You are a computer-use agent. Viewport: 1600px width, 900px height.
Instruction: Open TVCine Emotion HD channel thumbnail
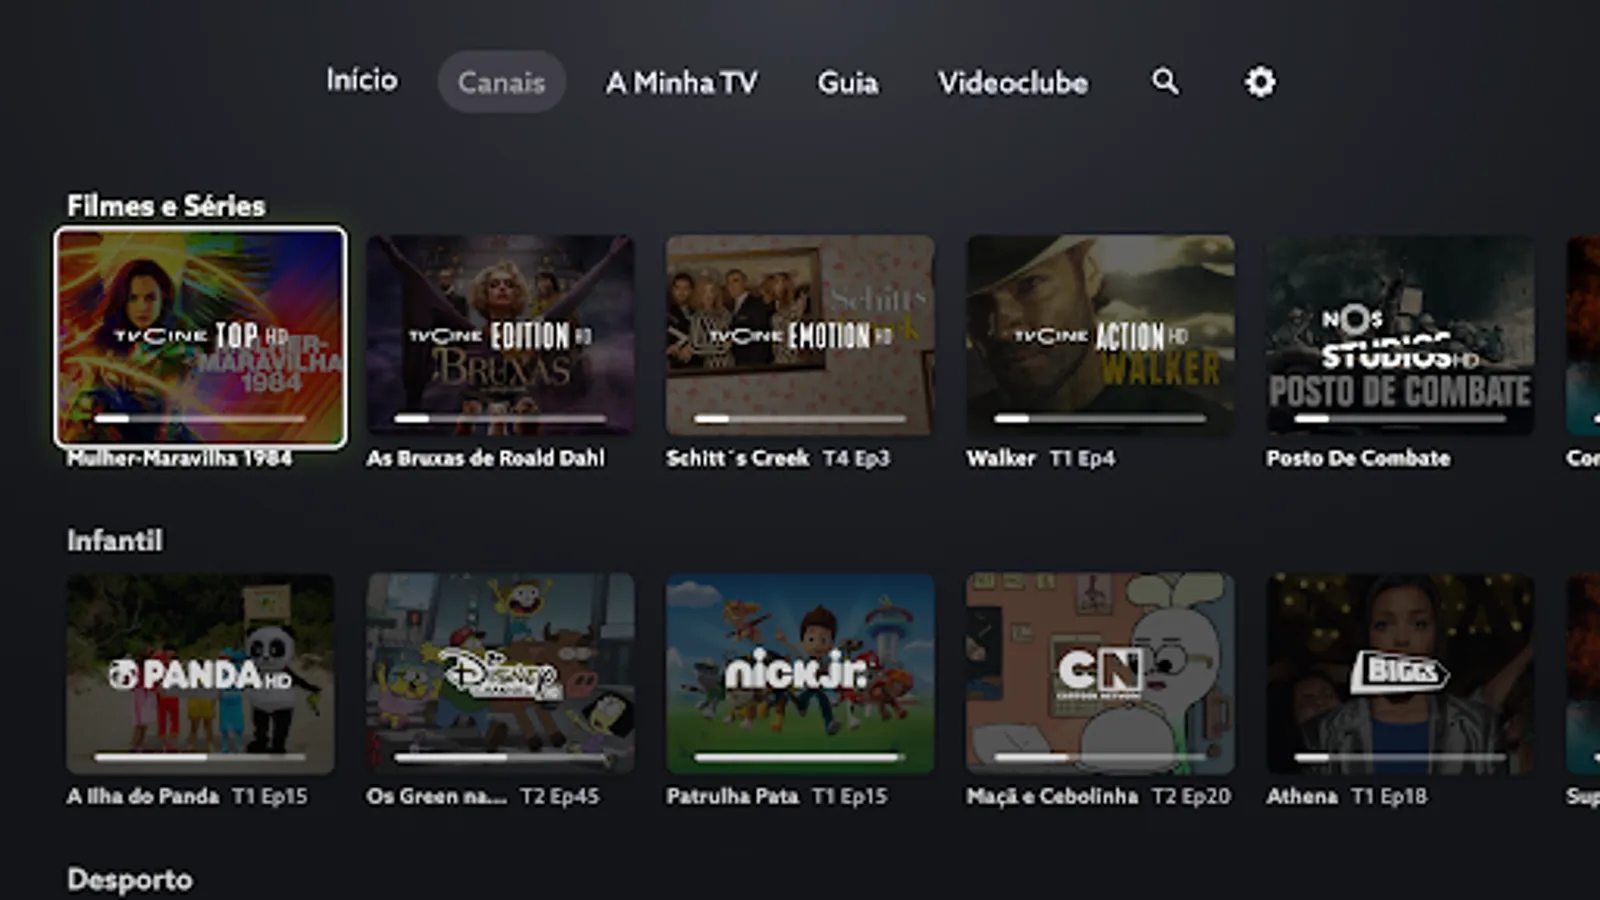(800, 335)
